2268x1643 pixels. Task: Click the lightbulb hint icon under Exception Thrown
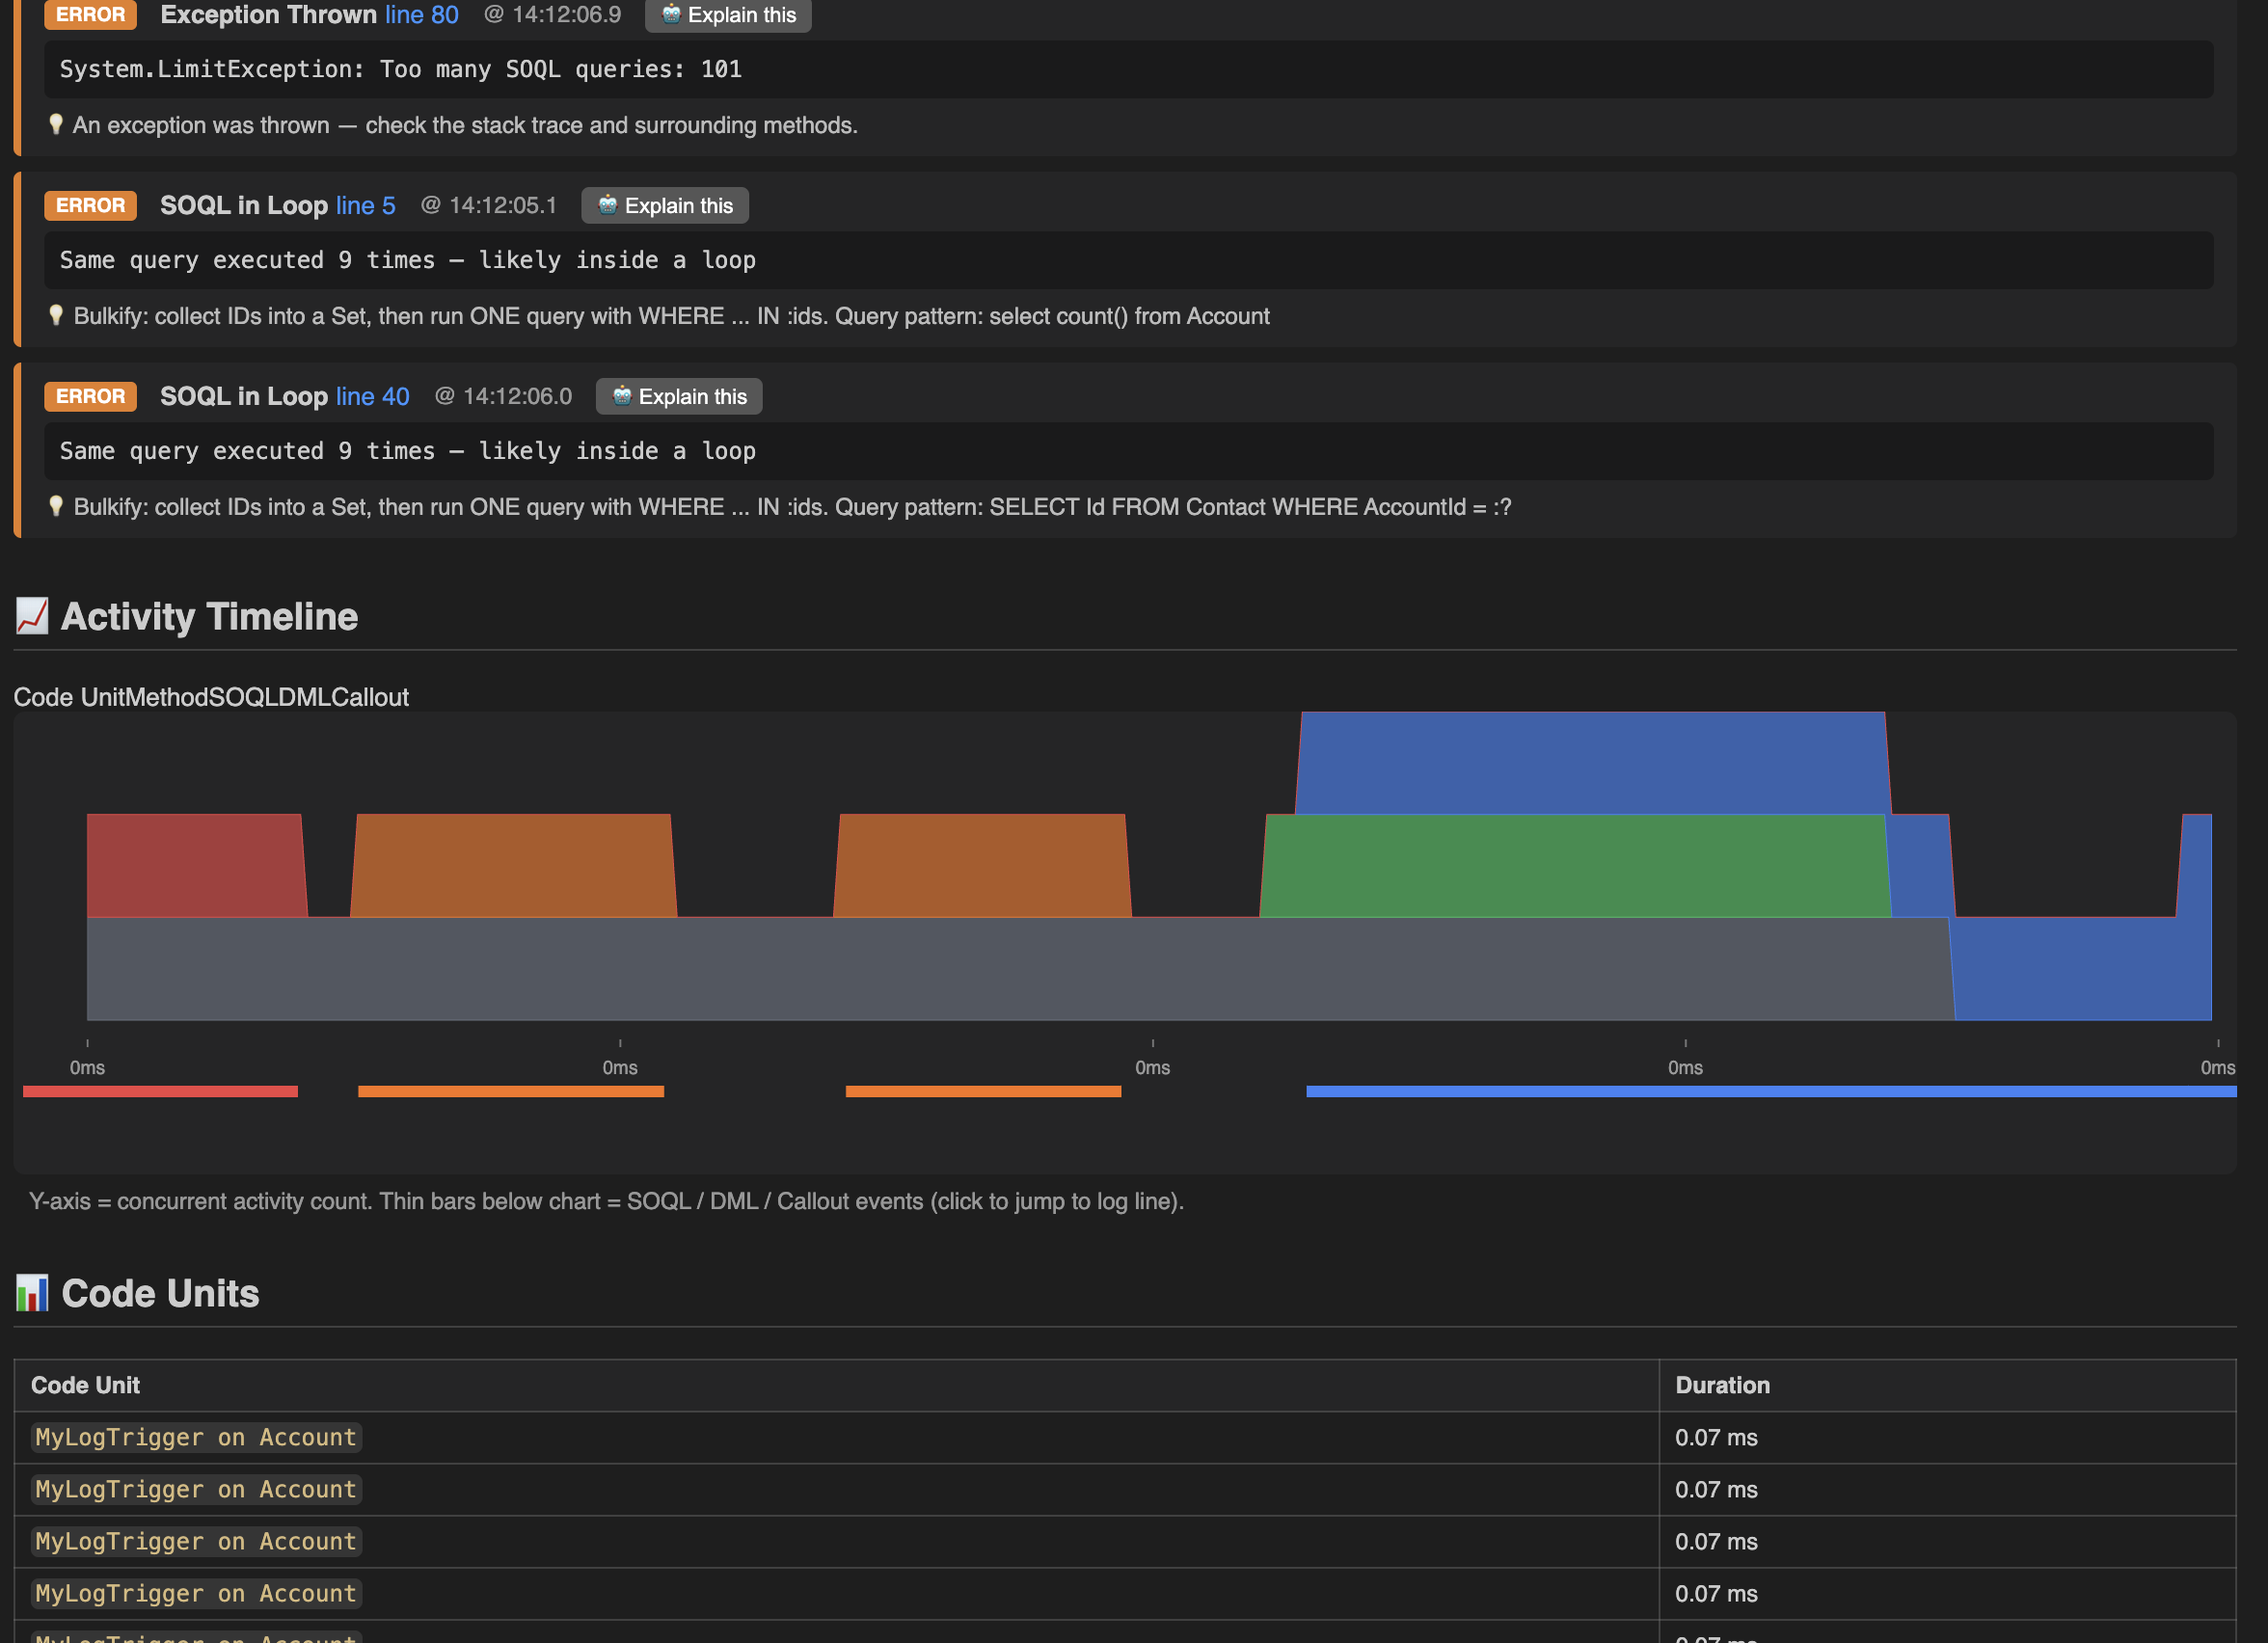(x=56, y=124)
